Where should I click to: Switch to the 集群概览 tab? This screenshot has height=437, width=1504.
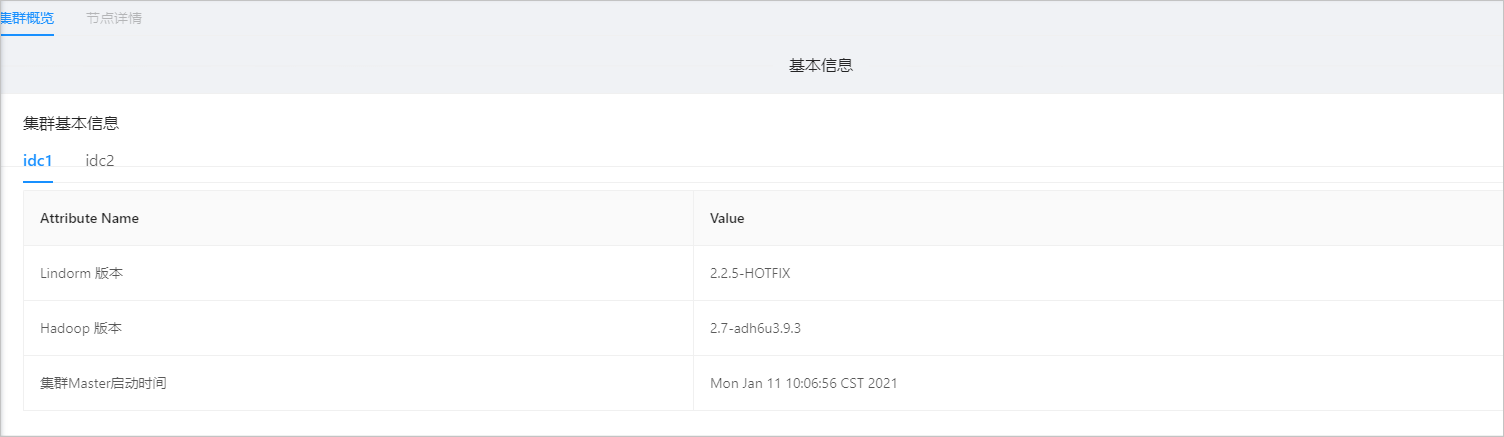[27, 18]
